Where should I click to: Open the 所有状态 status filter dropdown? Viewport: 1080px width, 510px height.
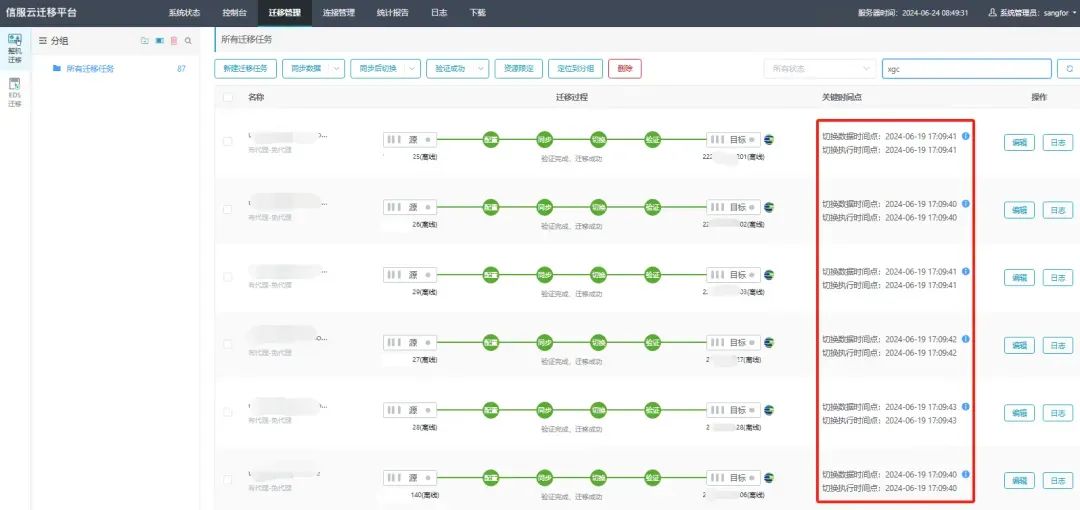pyautogui.click(x=820, y=69)
